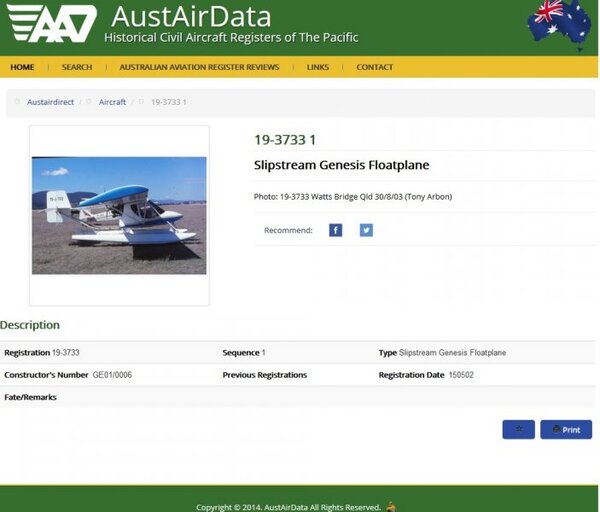Open the CONTACT menu item
The width and height of the screenshot is (600, 512).
[375, 67]
